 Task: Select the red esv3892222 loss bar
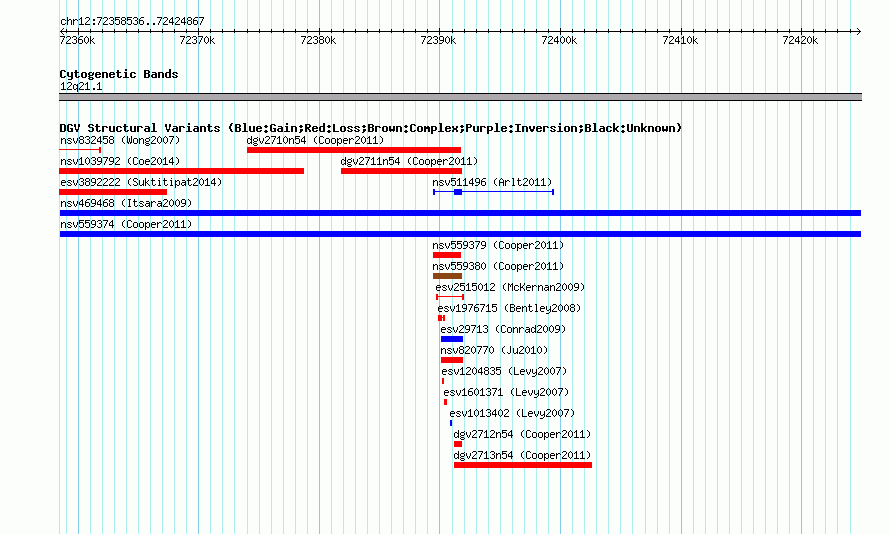113,192
